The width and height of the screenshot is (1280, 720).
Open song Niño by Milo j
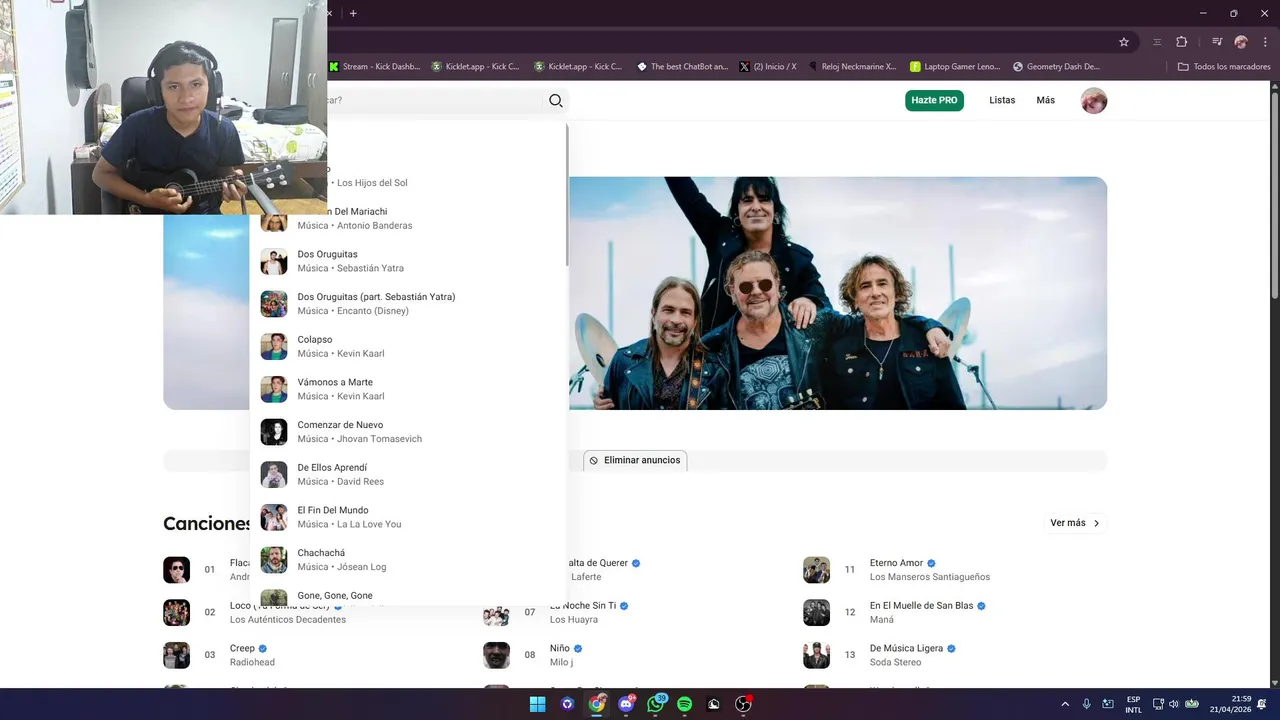[x=559, y=648]
